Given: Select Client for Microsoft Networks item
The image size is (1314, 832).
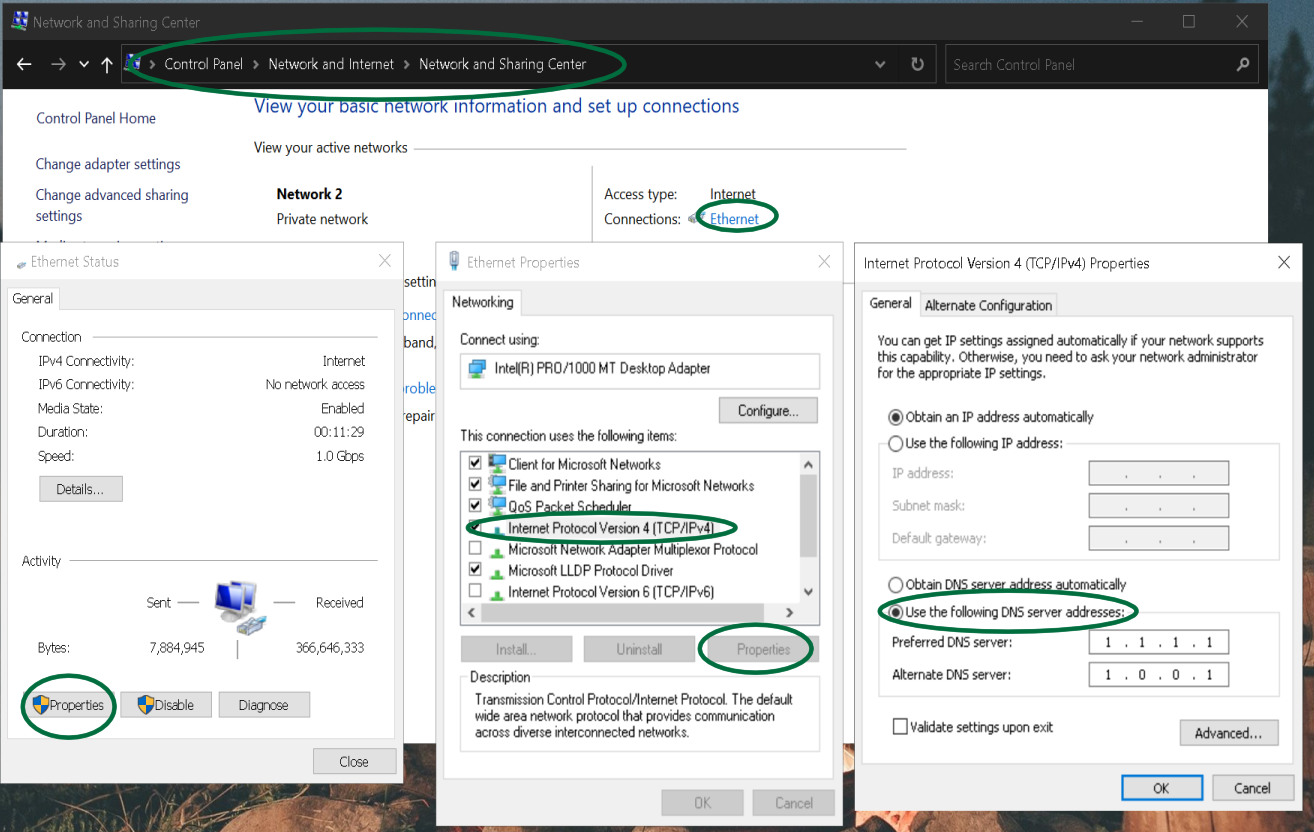Looking at the screenshot, I should point(584,464).
